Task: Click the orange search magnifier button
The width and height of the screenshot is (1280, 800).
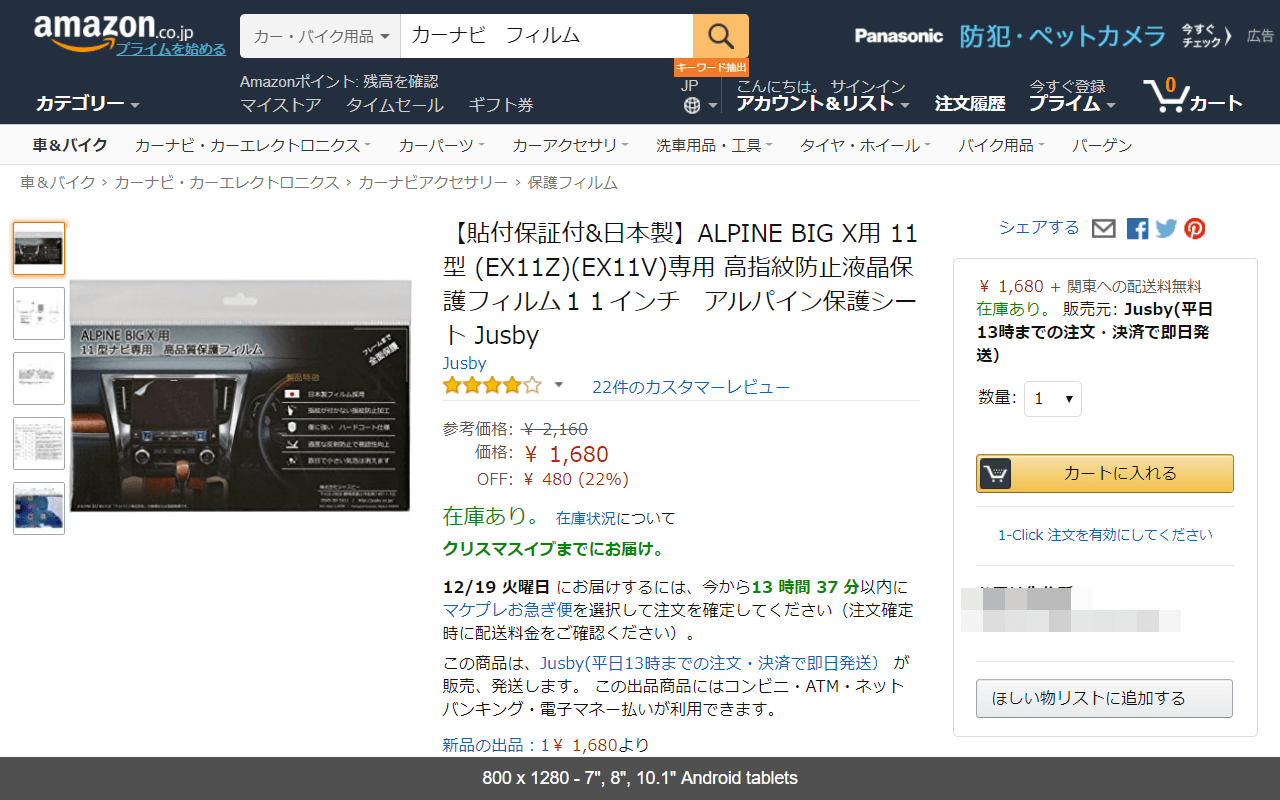Action: pyautogui.click(x=720, y=36)
